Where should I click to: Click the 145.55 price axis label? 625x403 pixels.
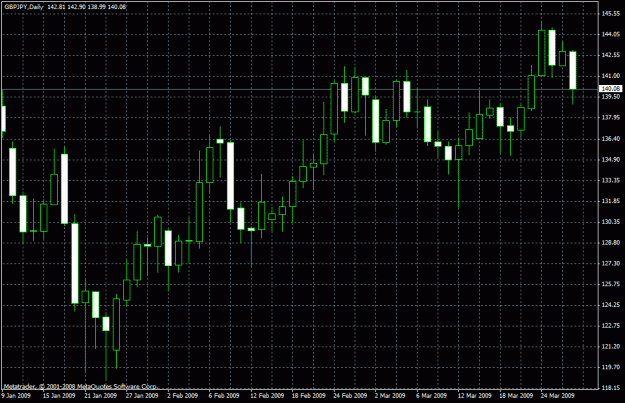[x=611, y=14]
